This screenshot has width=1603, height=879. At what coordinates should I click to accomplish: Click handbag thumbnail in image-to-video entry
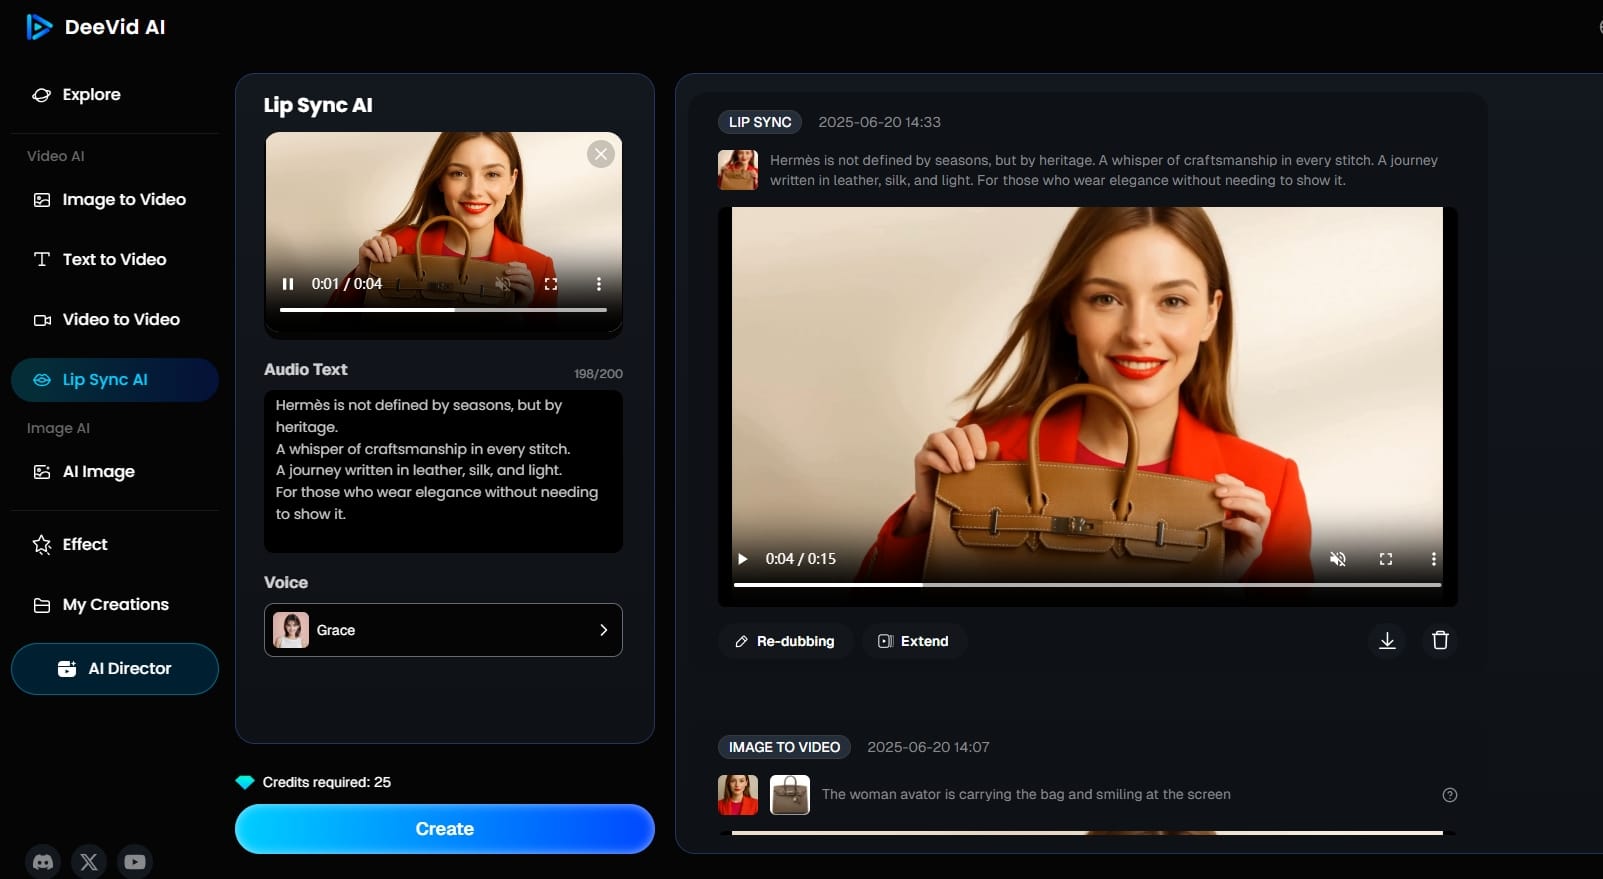(790, 795)
